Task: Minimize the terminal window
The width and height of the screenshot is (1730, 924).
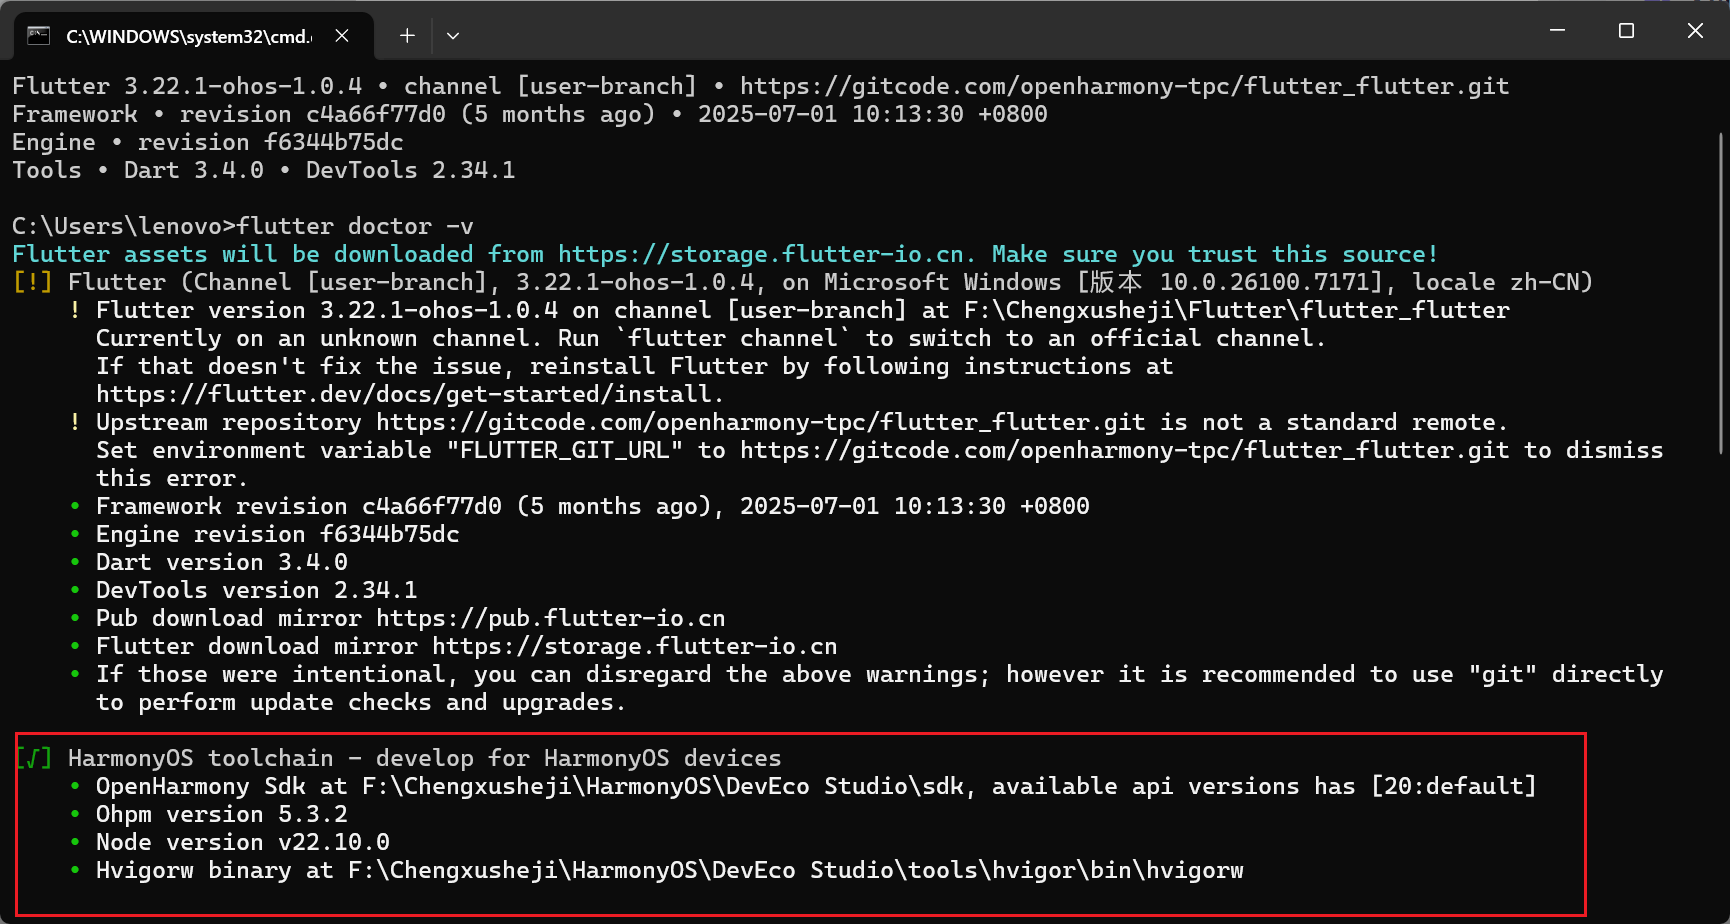Action: [x=1557, y=31]
